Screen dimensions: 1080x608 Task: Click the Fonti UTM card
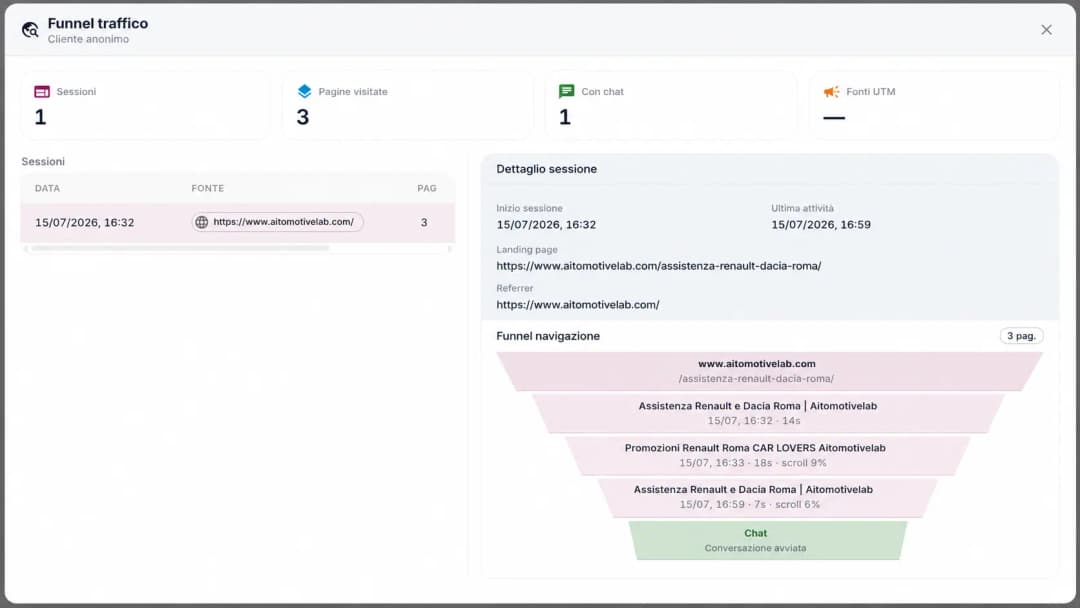click(x=935, y=105)
